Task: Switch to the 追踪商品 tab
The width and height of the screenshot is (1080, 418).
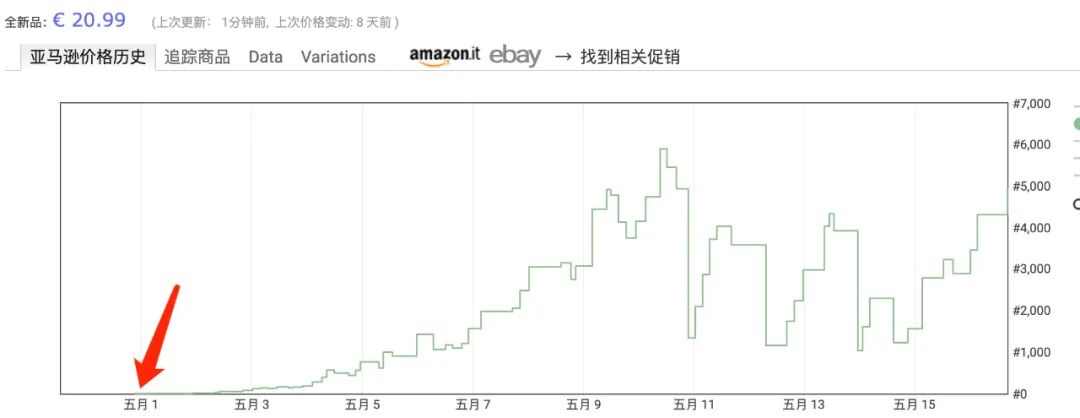Action: point(197,56)
